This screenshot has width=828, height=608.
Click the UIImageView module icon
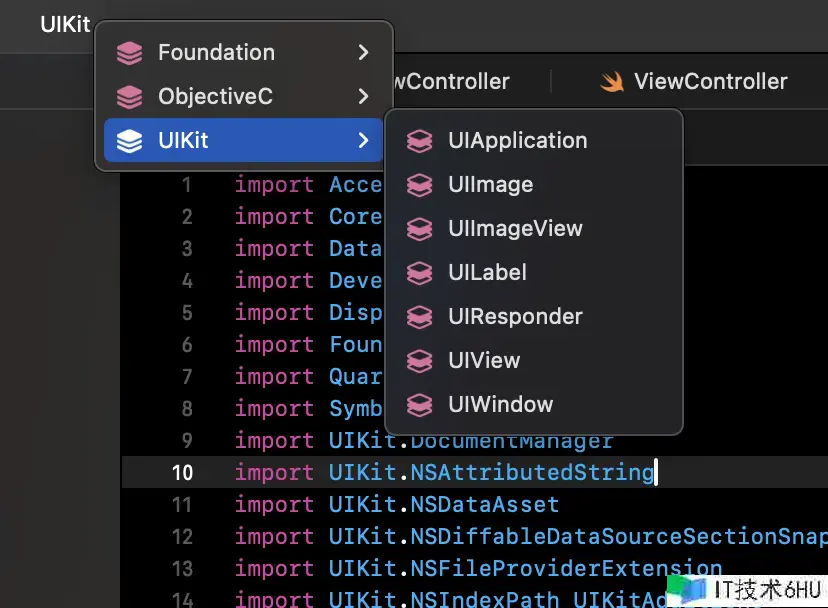(420, 229)
